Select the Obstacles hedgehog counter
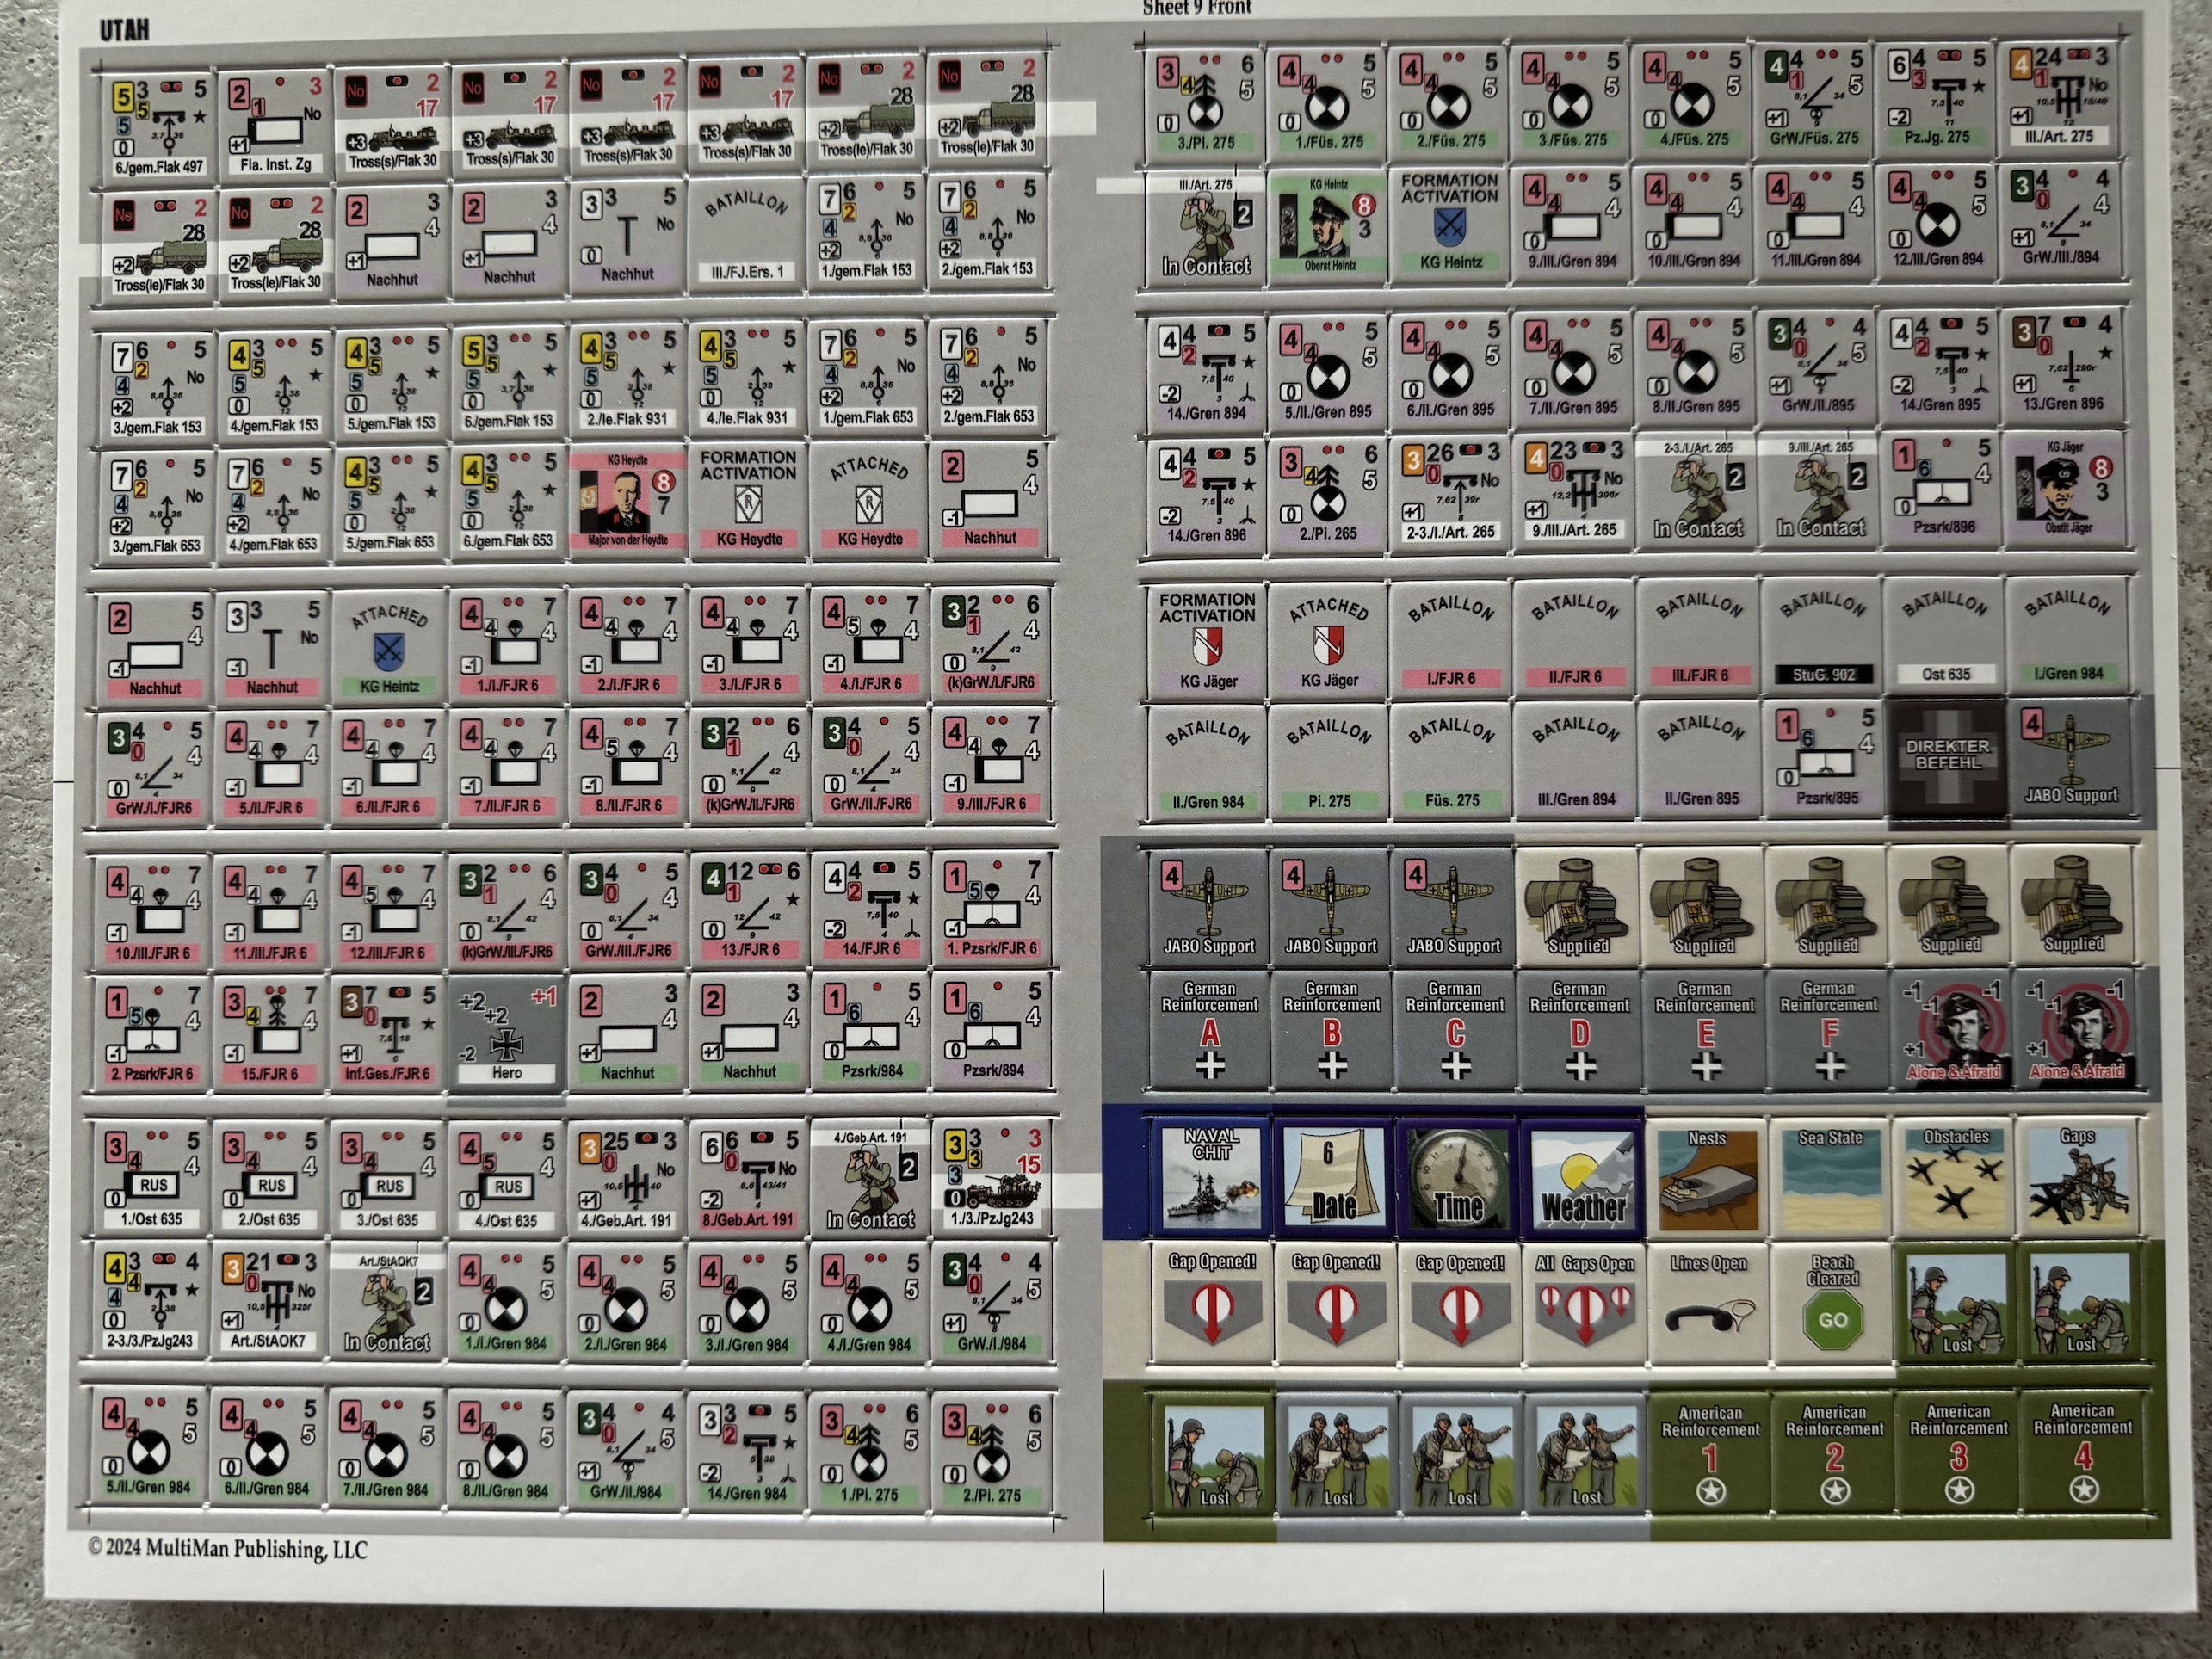Viewport: 2212px width, 1659px height. pos(1955,1178)
